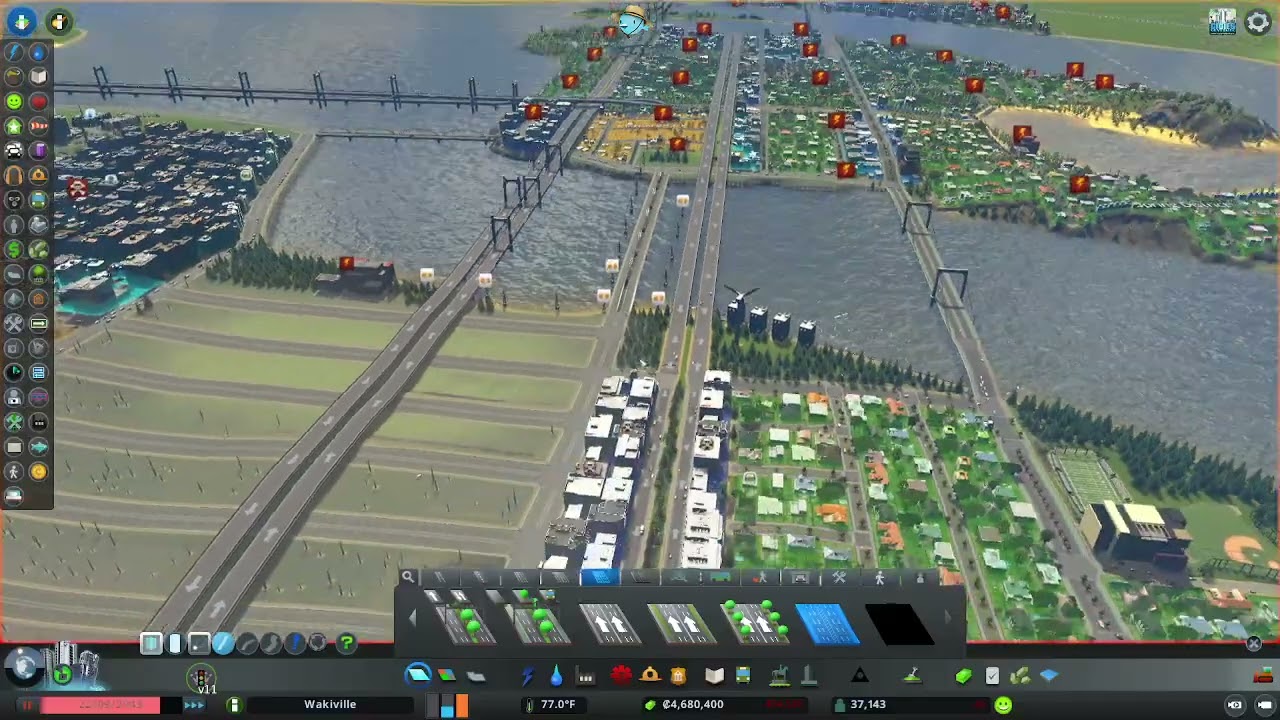Open the Zoning build menu

[x=447, y=675]
